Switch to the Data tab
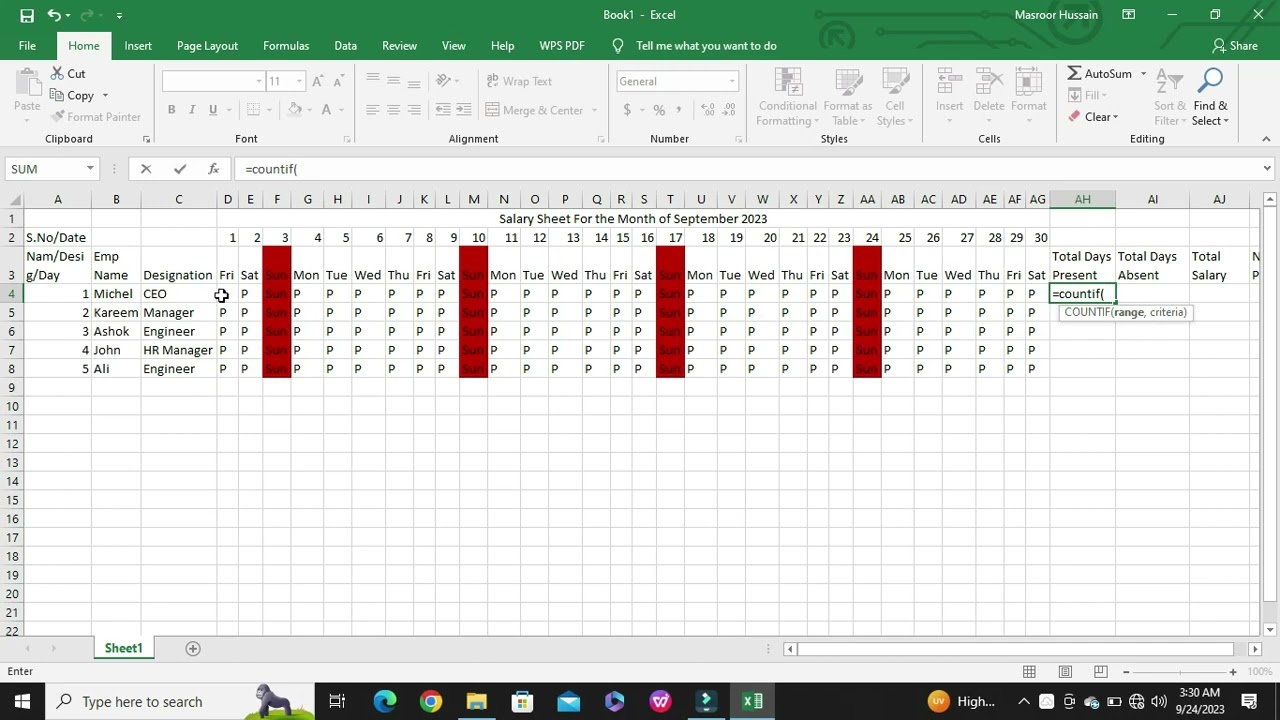This screenshot has width=1280, height=720. 345,46
